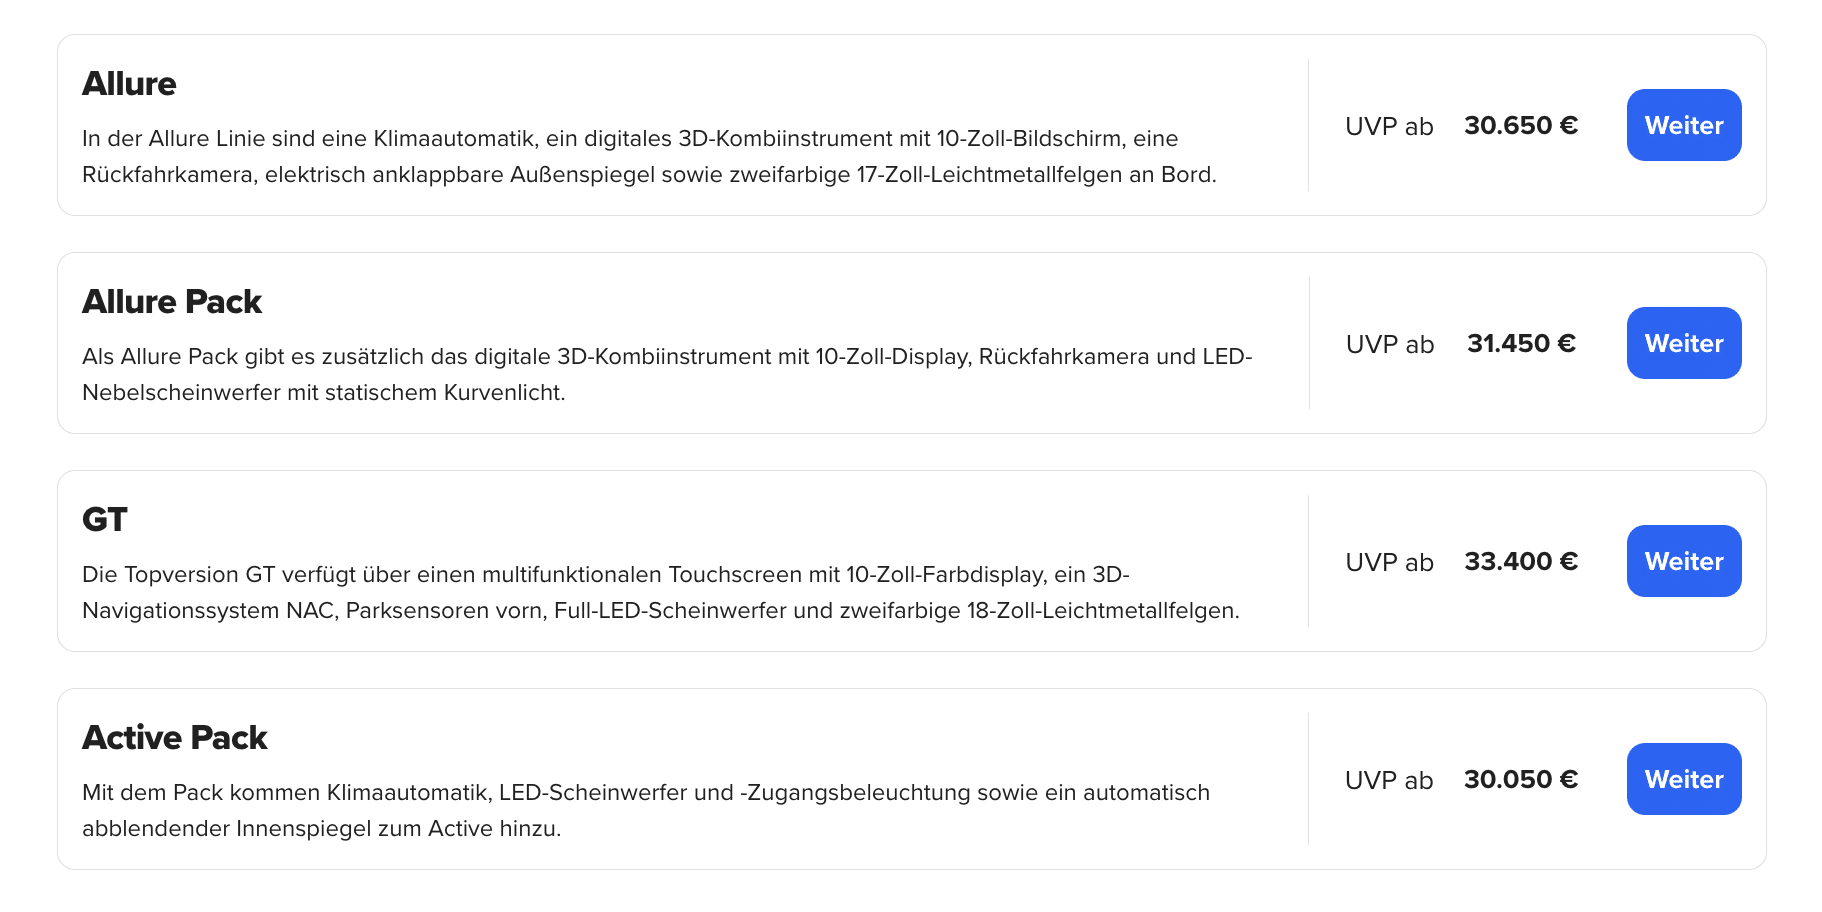The image size is (1822, 912).
Task: Click GT description about Topversion Touchscreen
Action: pyautogui.click(x=661, y=592)
